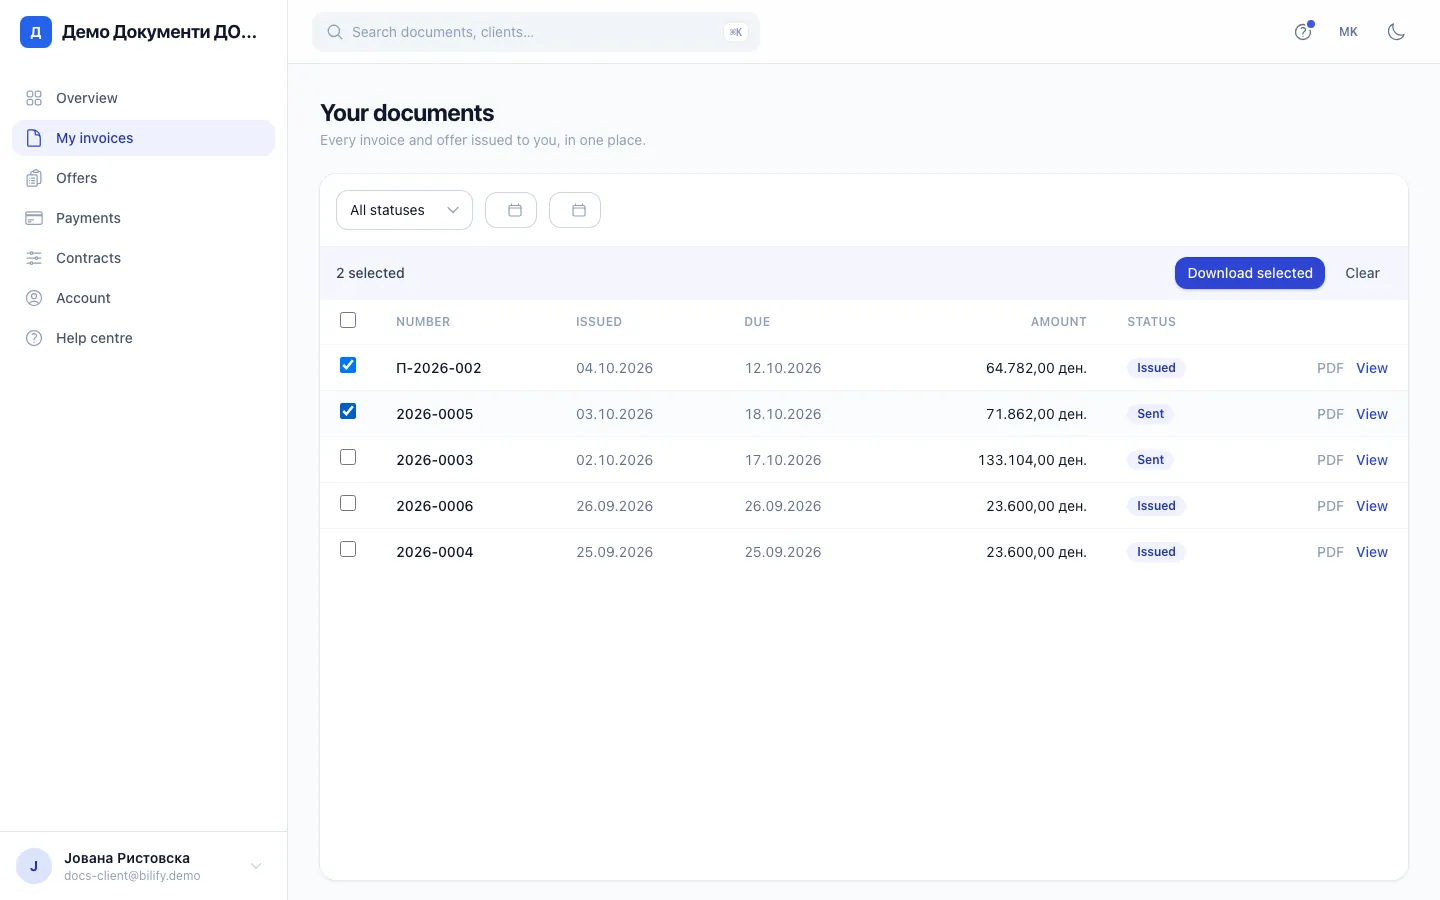Click the Payments card icon
1440x900 pixels.
[34, 218]
